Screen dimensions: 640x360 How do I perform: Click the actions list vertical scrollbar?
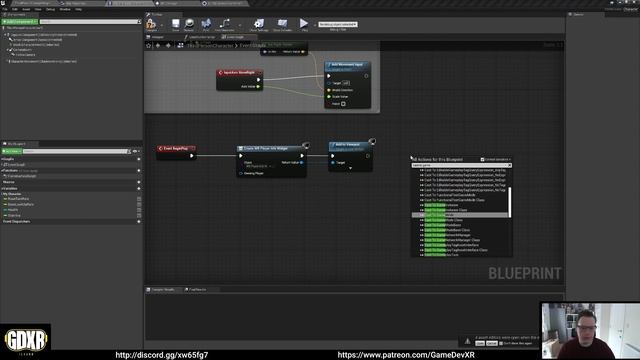[509, 202]
